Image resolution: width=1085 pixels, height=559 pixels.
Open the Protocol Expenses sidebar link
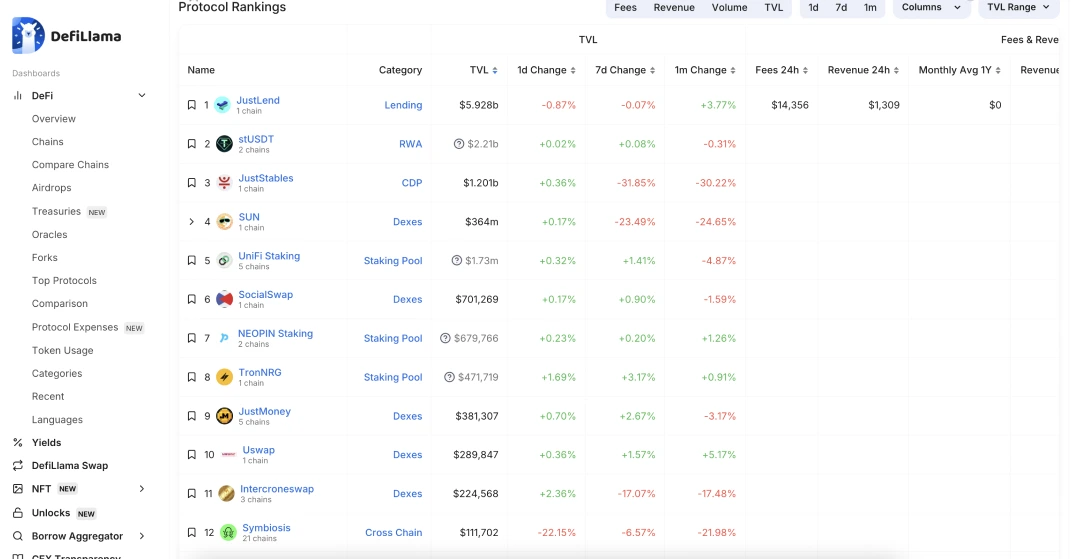(x=75, y=327)
